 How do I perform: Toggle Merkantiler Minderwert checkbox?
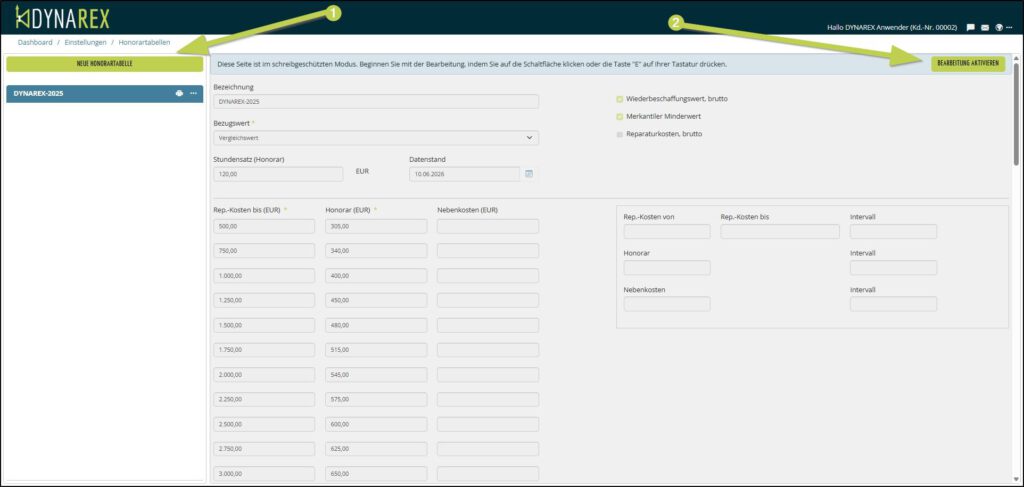pyautogui.click(x=620, y=117)
